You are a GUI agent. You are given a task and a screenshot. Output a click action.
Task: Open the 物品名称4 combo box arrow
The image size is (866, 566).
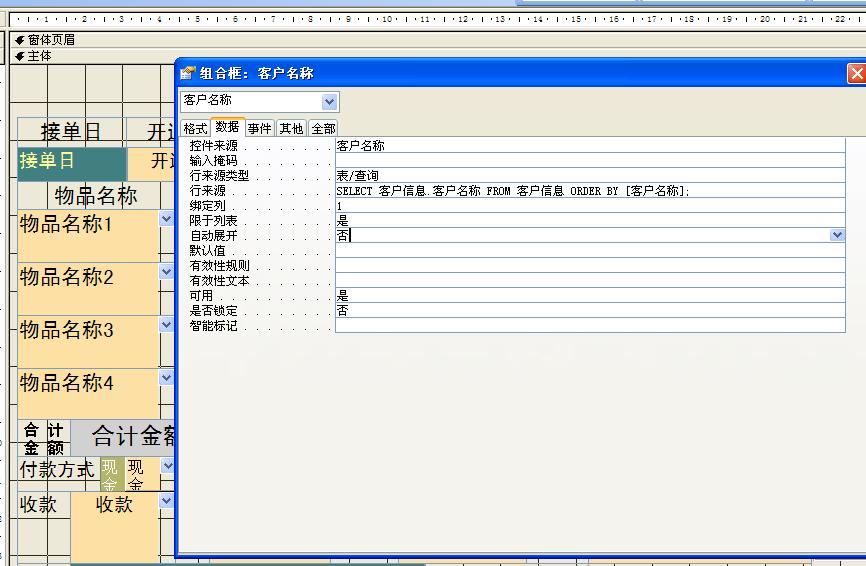click(x=166, y=378)
